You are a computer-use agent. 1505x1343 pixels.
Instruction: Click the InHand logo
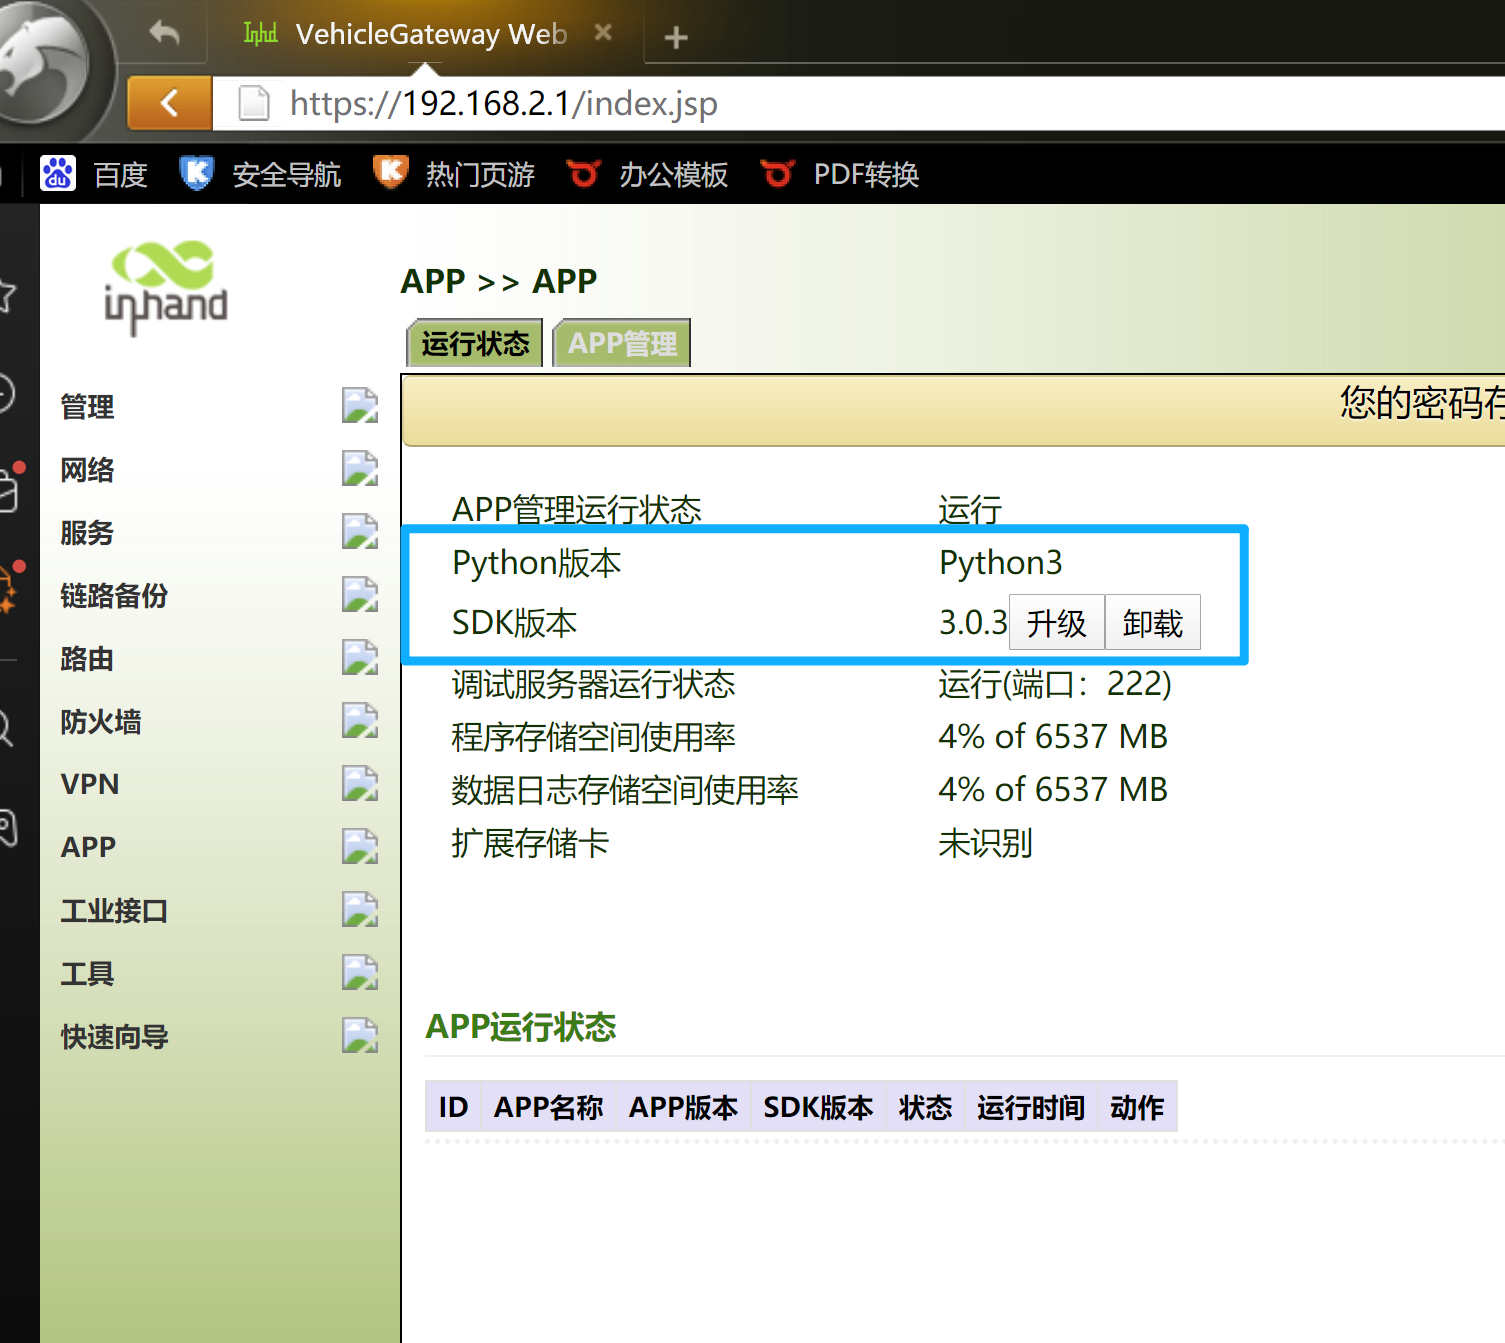coord(166,286)
